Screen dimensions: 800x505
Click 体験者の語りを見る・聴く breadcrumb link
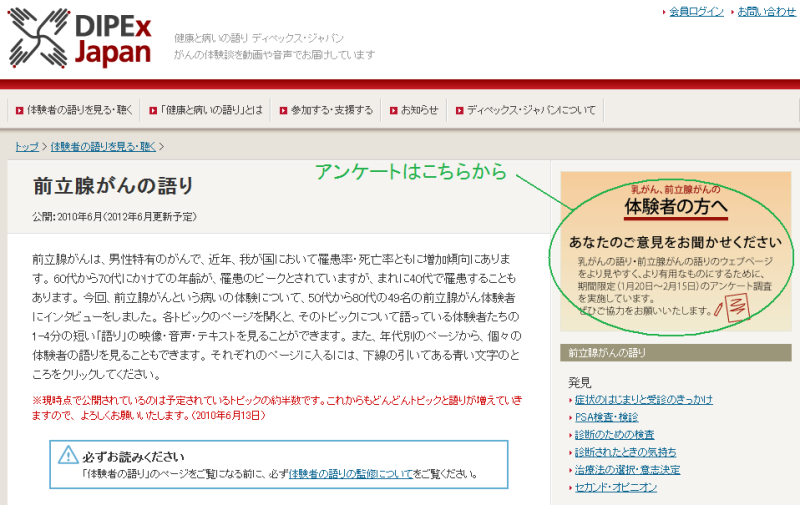click(103, 147)
